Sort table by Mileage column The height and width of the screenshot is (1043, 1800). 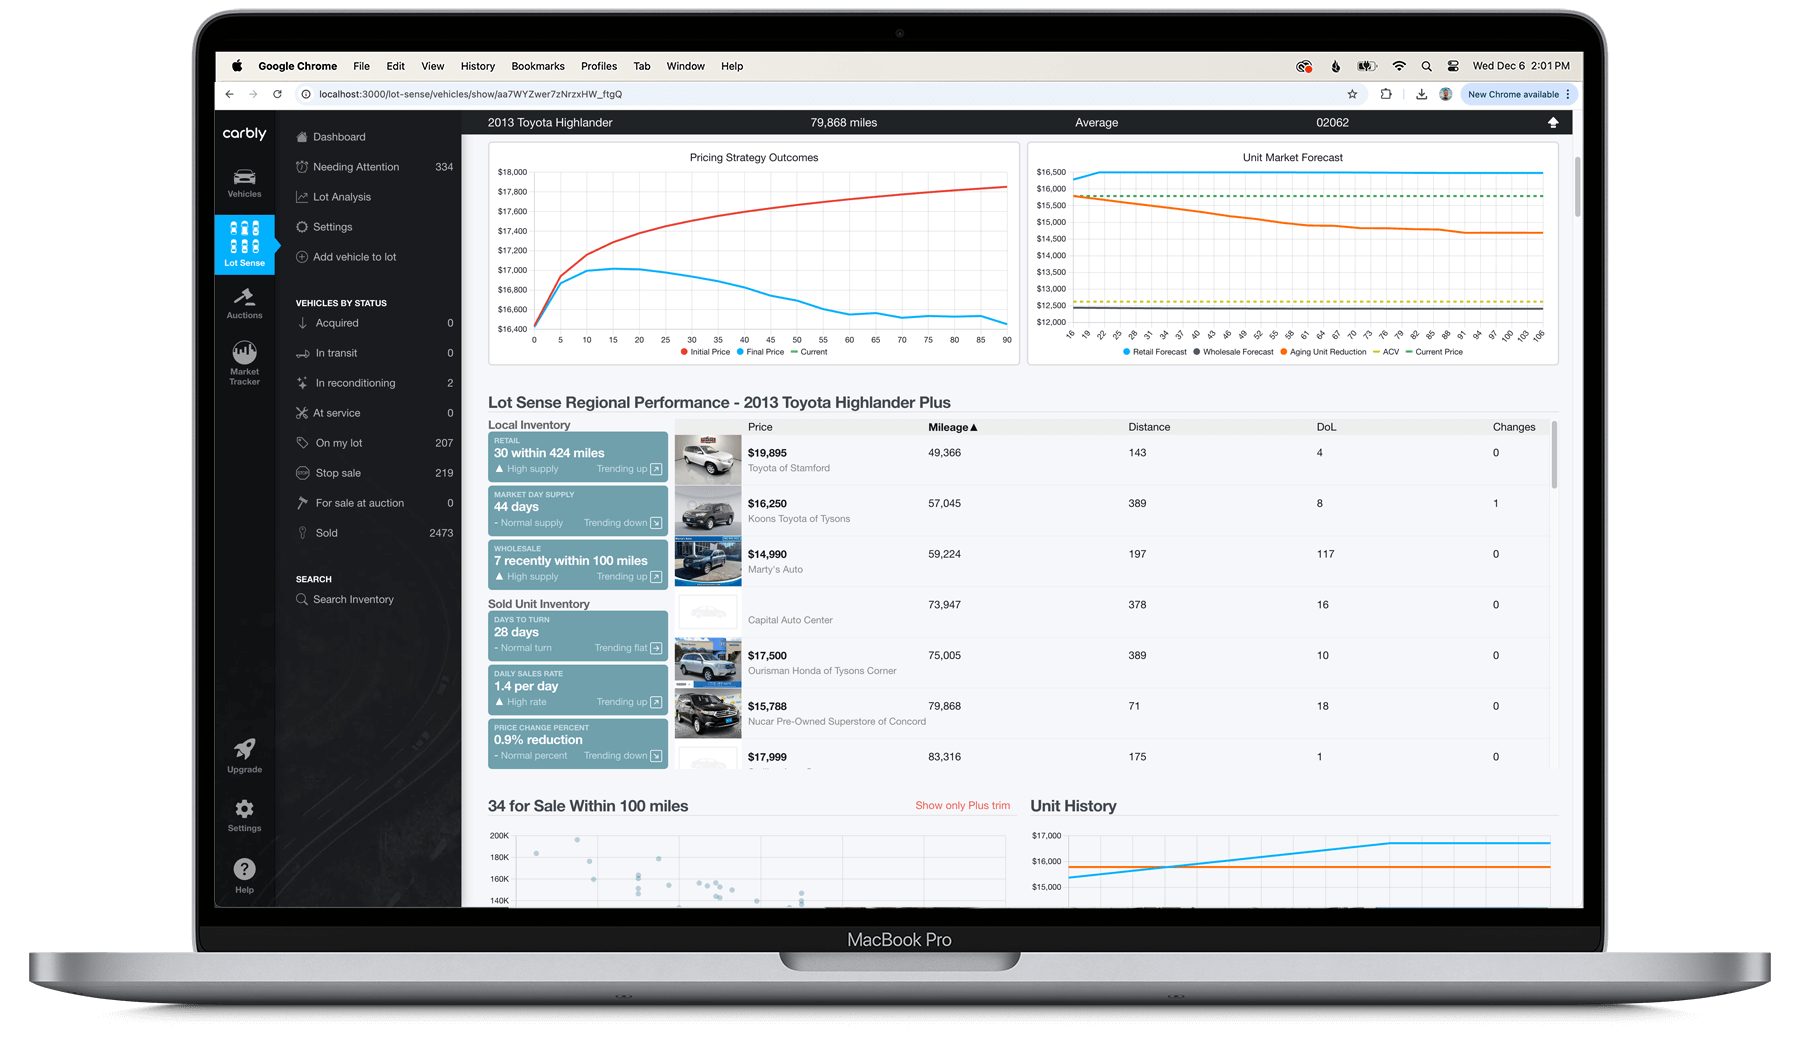(952, 427)
